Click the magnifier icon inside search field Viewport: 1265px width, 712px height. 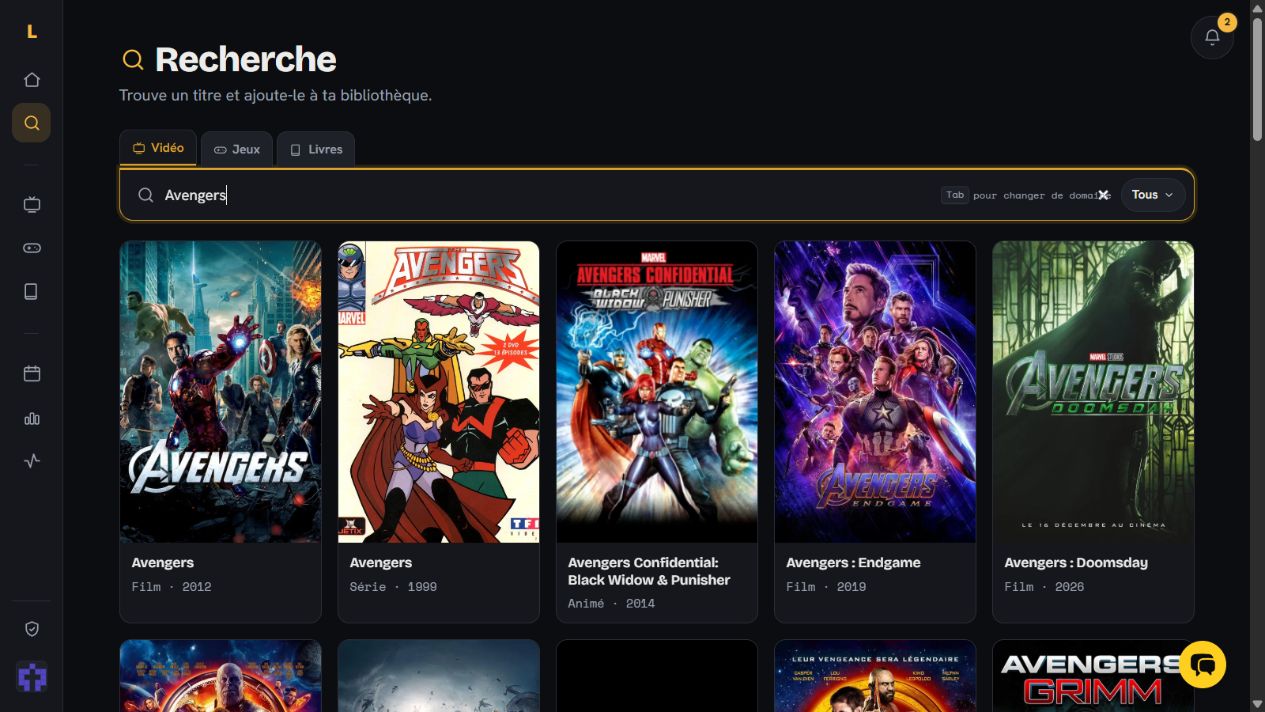tap(146, 195)
